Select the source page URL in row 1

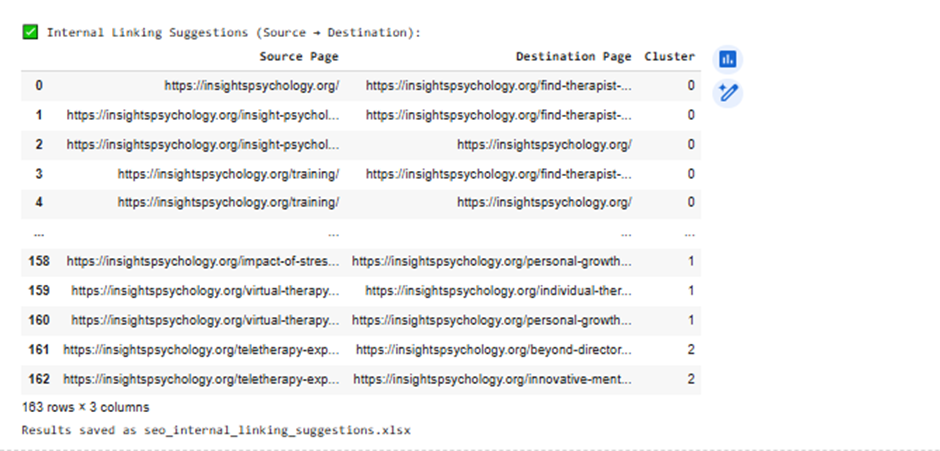click(203, 115)
